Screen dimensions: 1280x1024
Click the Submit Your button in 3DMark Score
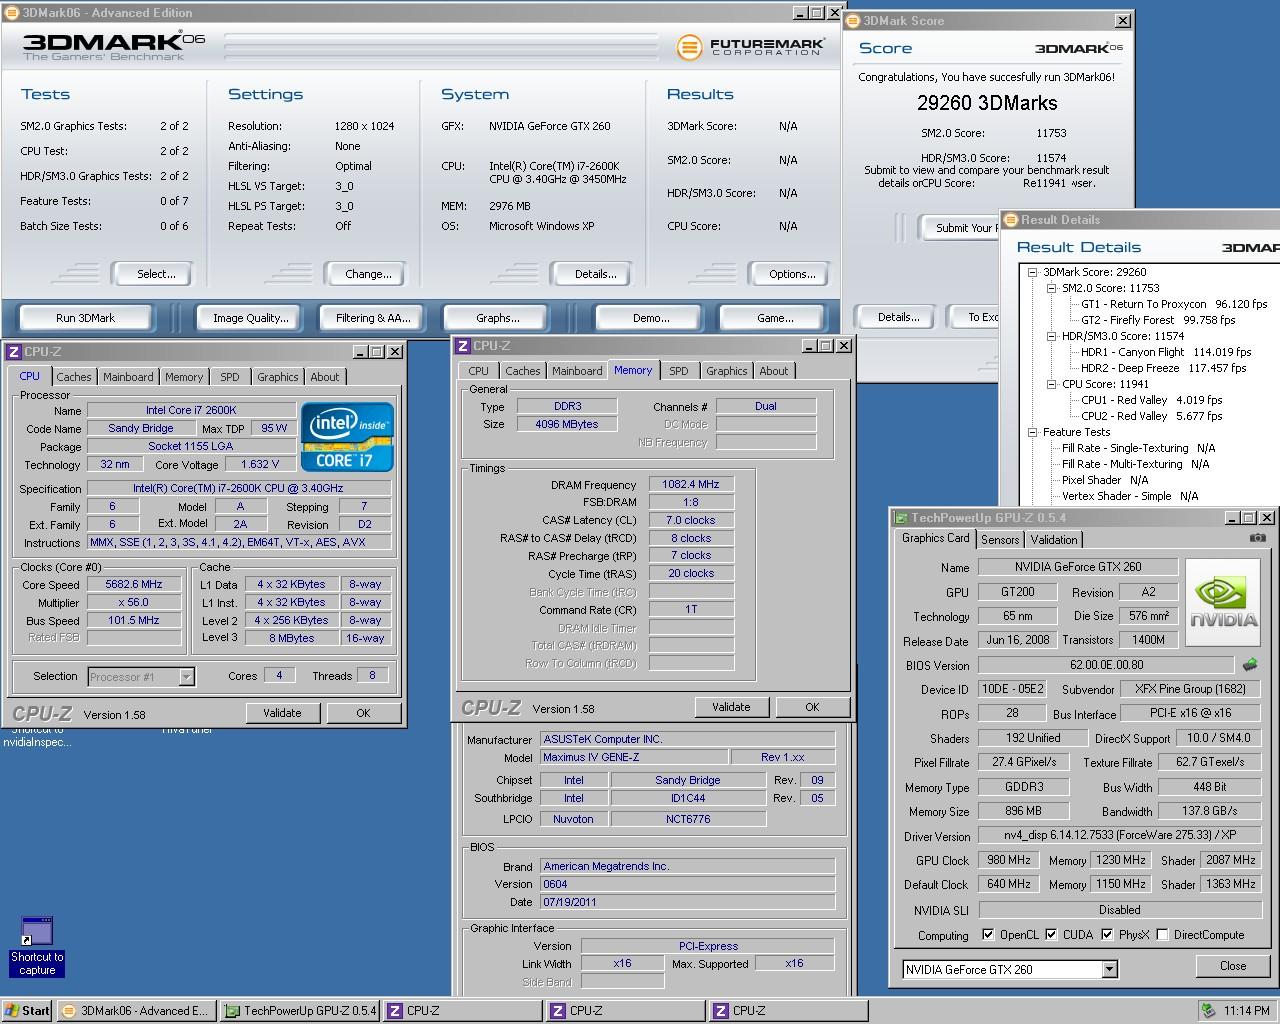[x=959, y=228]
